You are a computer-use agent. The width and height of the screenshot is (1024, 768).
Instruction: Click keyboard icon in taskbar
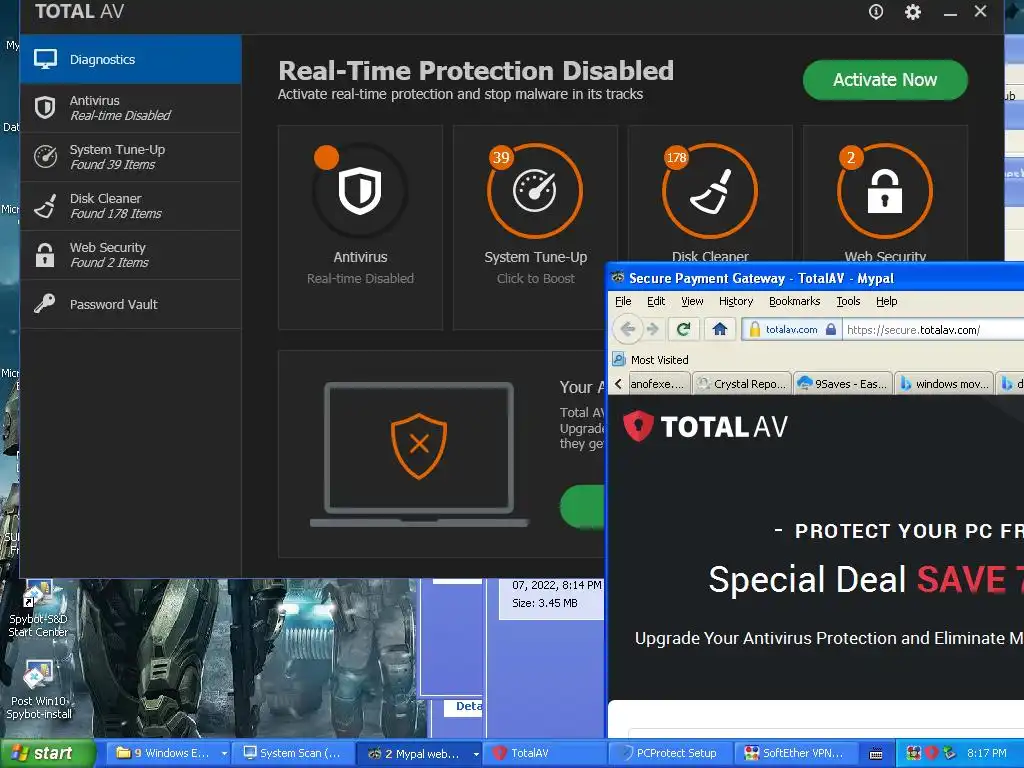pyautogui.click(x=876, y=754)
